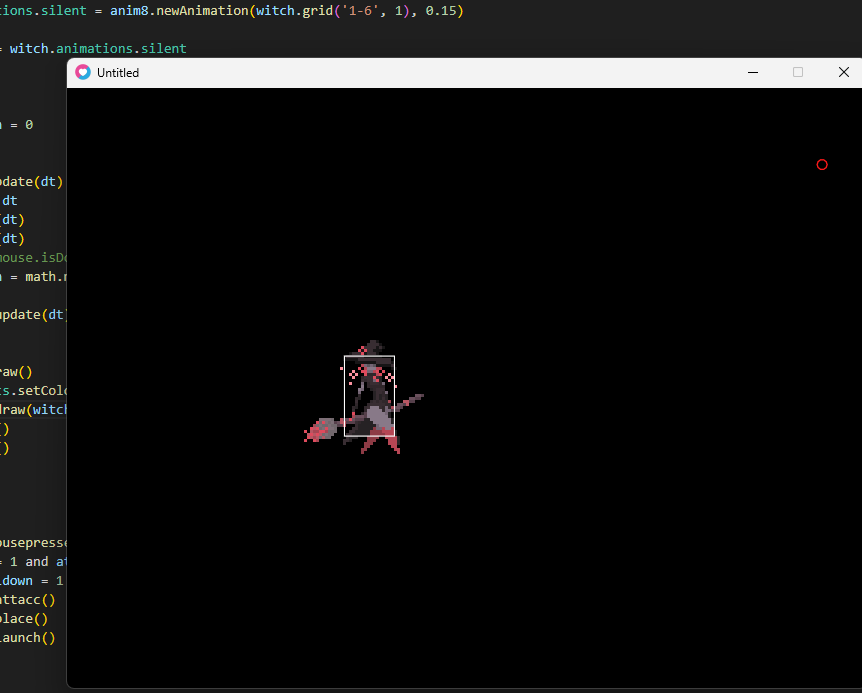Click the witch sprite on the broom

[364, 397]
